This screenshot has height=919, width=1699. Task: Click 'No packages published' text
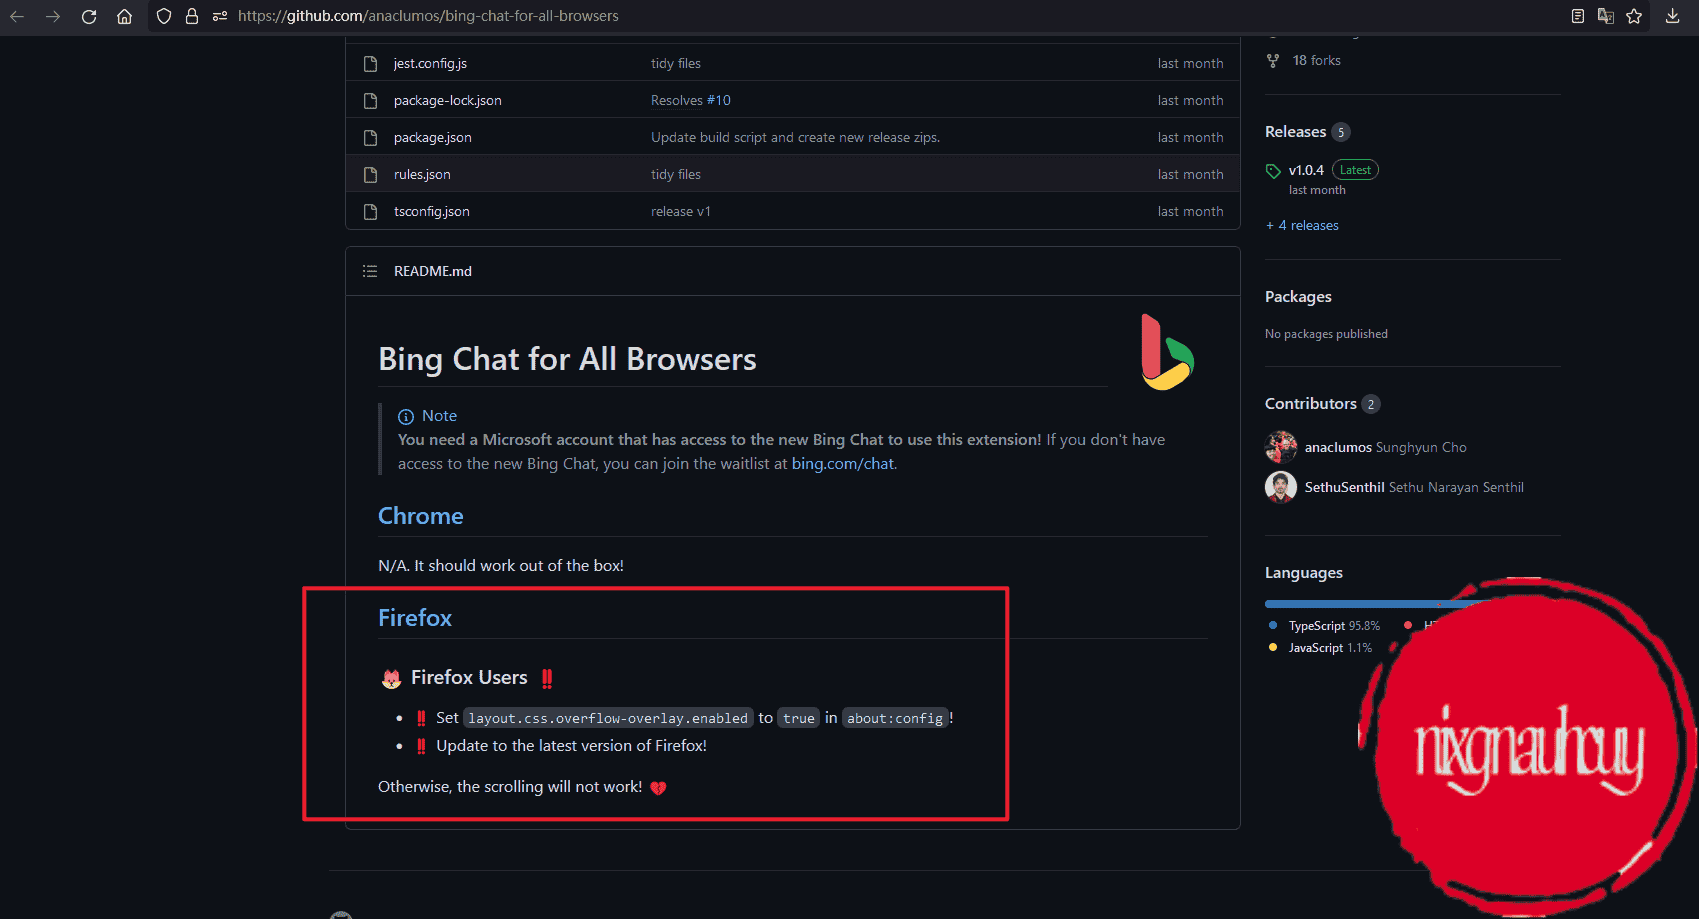point(1326,334)
